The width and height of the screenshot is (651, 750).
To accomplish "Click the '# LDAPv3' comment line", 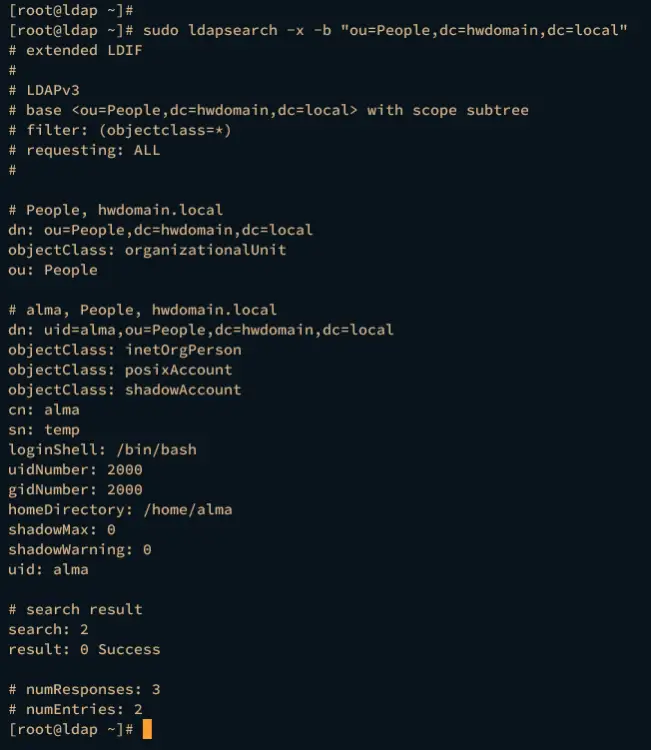I will click(44, 90).
